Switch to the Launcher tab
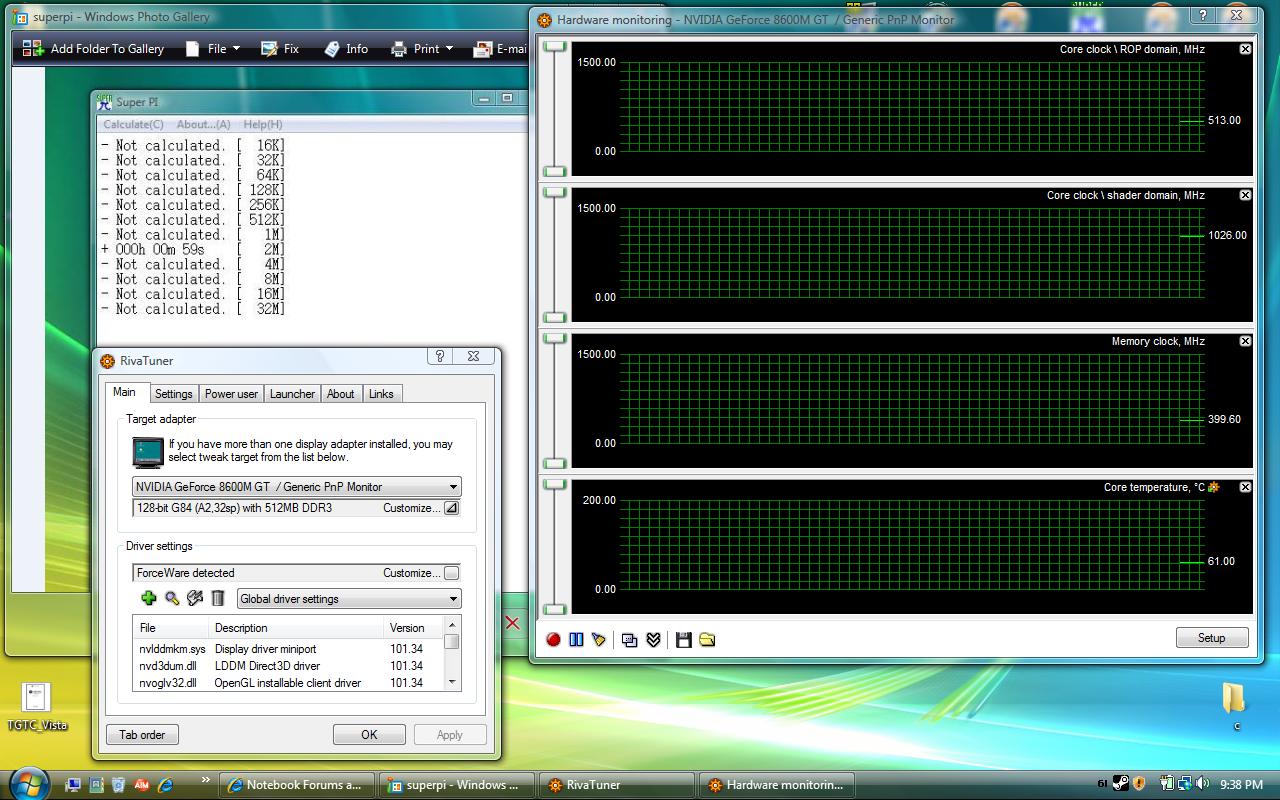 [293, 394]
